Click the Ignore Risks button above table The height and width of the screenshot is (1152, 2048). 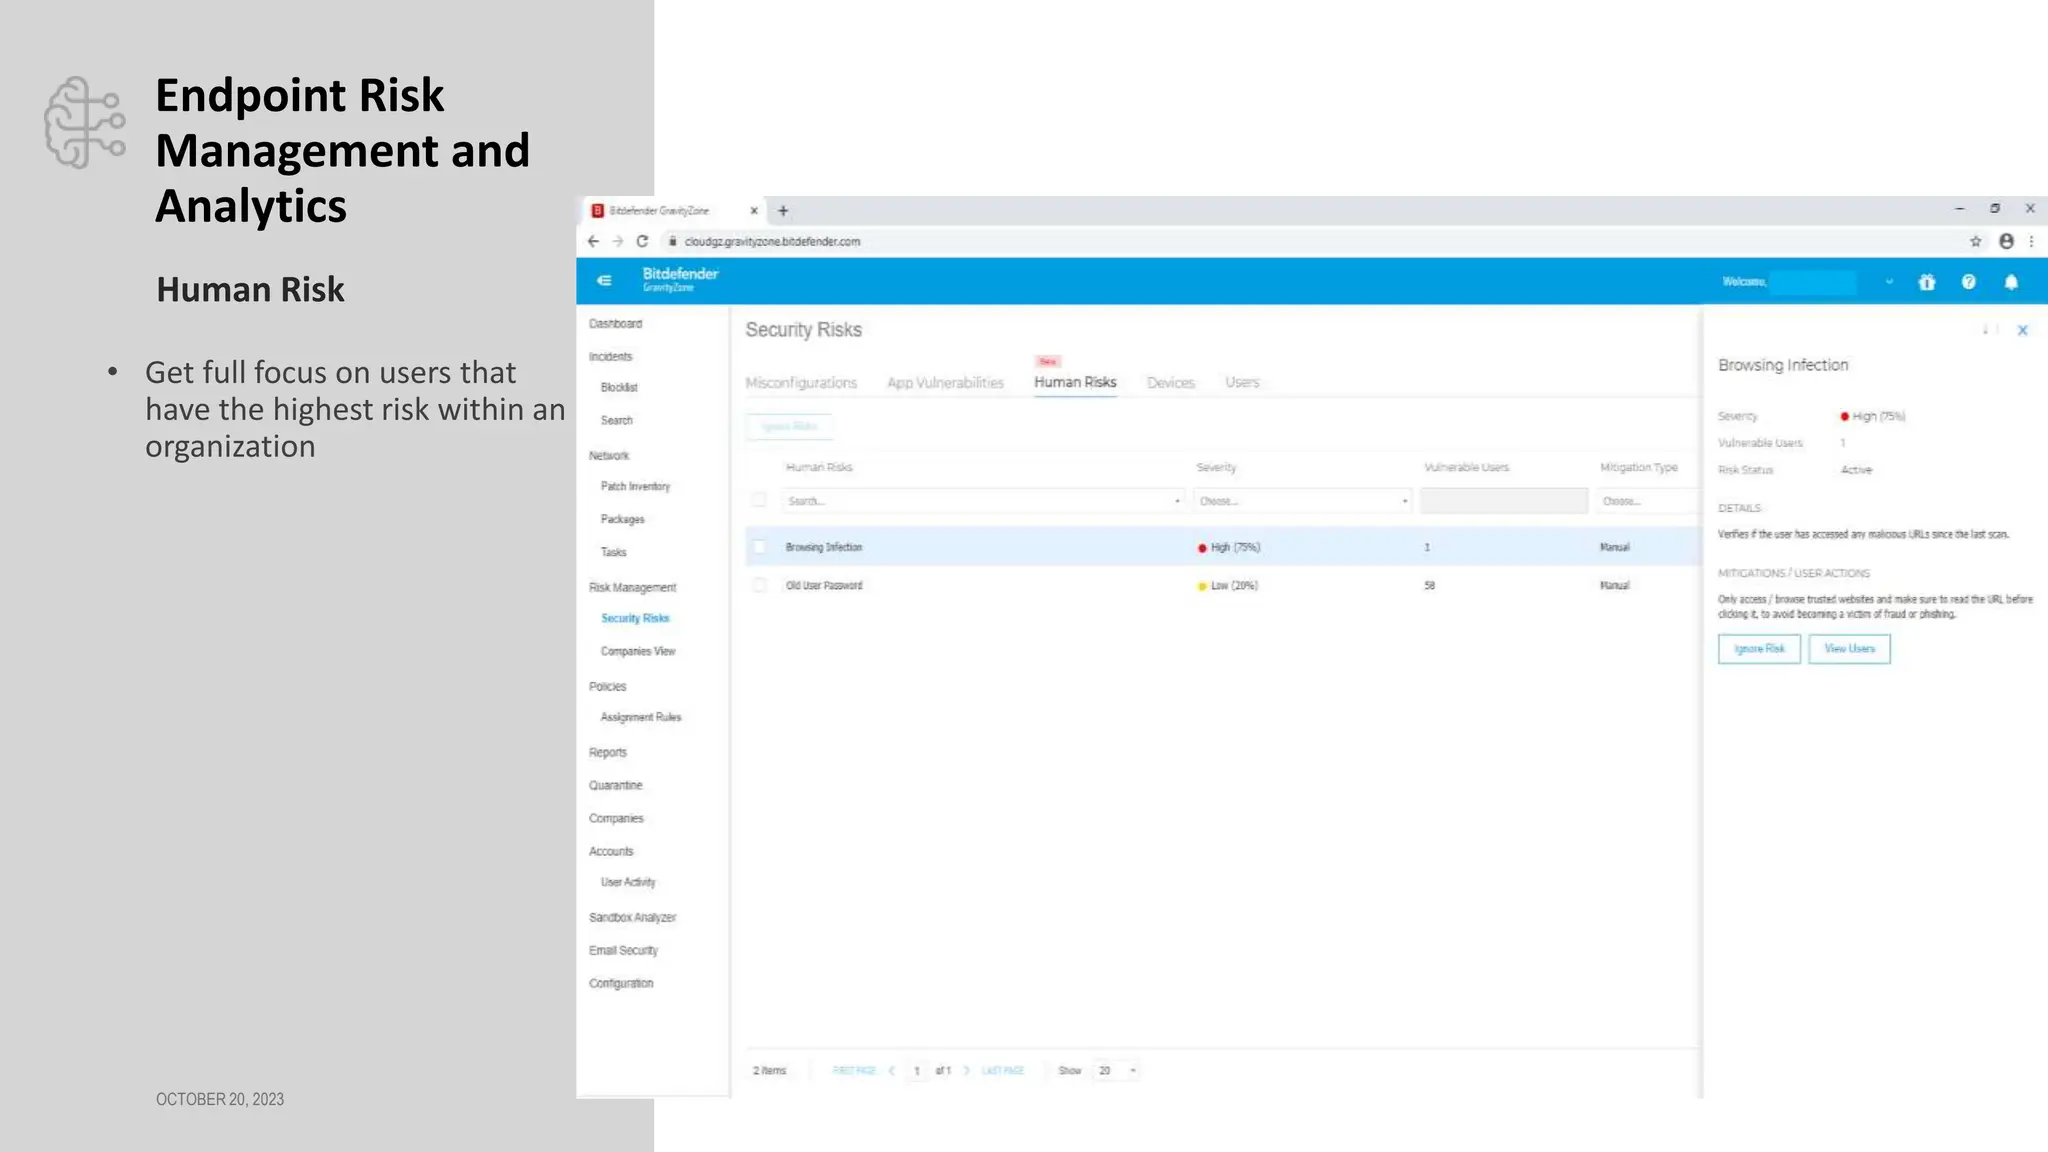pos(789,426)
